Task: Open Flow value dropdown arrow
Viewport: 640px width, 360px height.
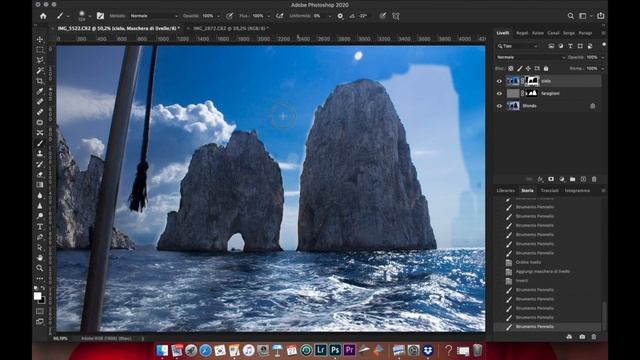Action: click(x=268, y=16)
